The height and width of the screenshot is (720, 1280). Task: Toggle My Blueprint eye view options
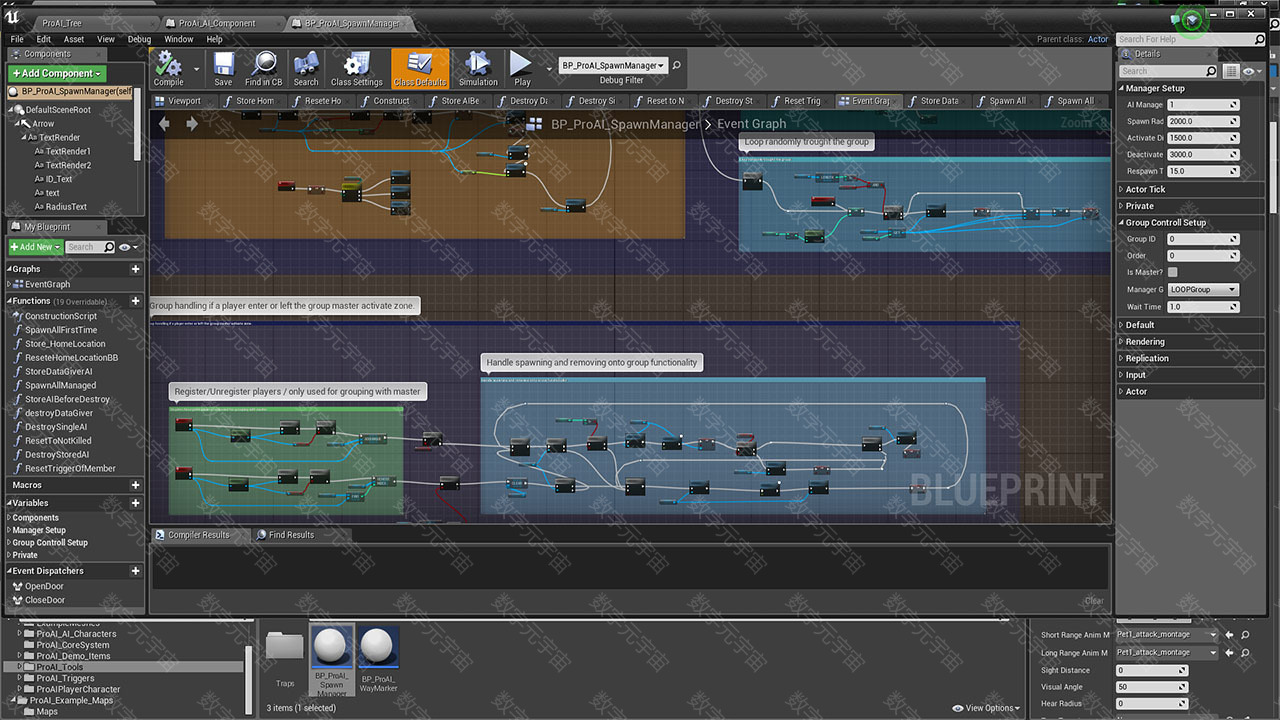[x=127, y=247]
